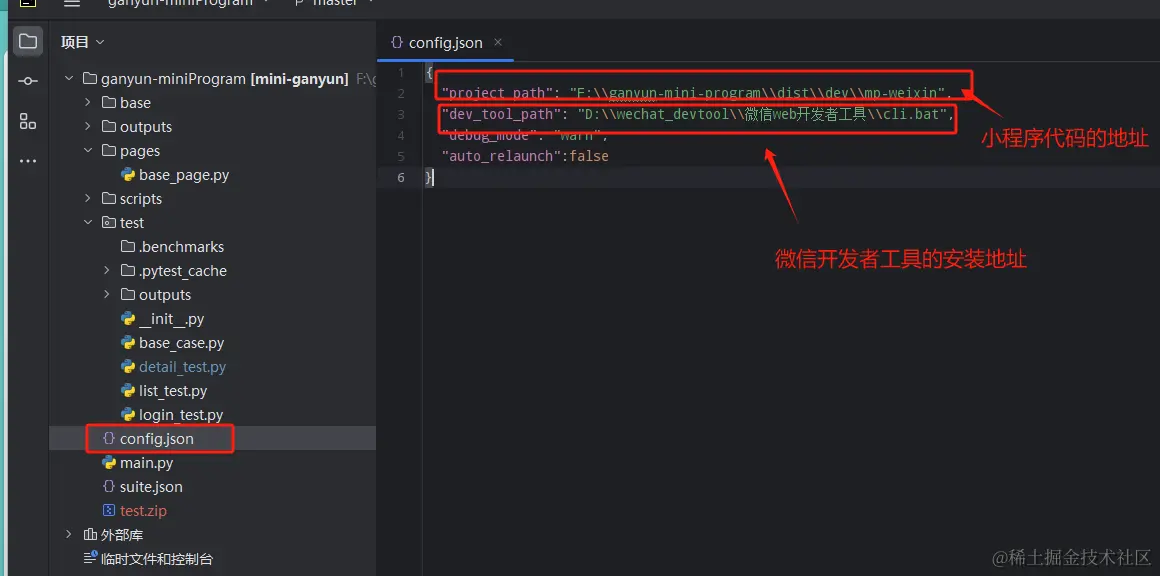Click line number 1 in the gutter
This screenshot has width=1160, height=576.
[x=401, y=72]
